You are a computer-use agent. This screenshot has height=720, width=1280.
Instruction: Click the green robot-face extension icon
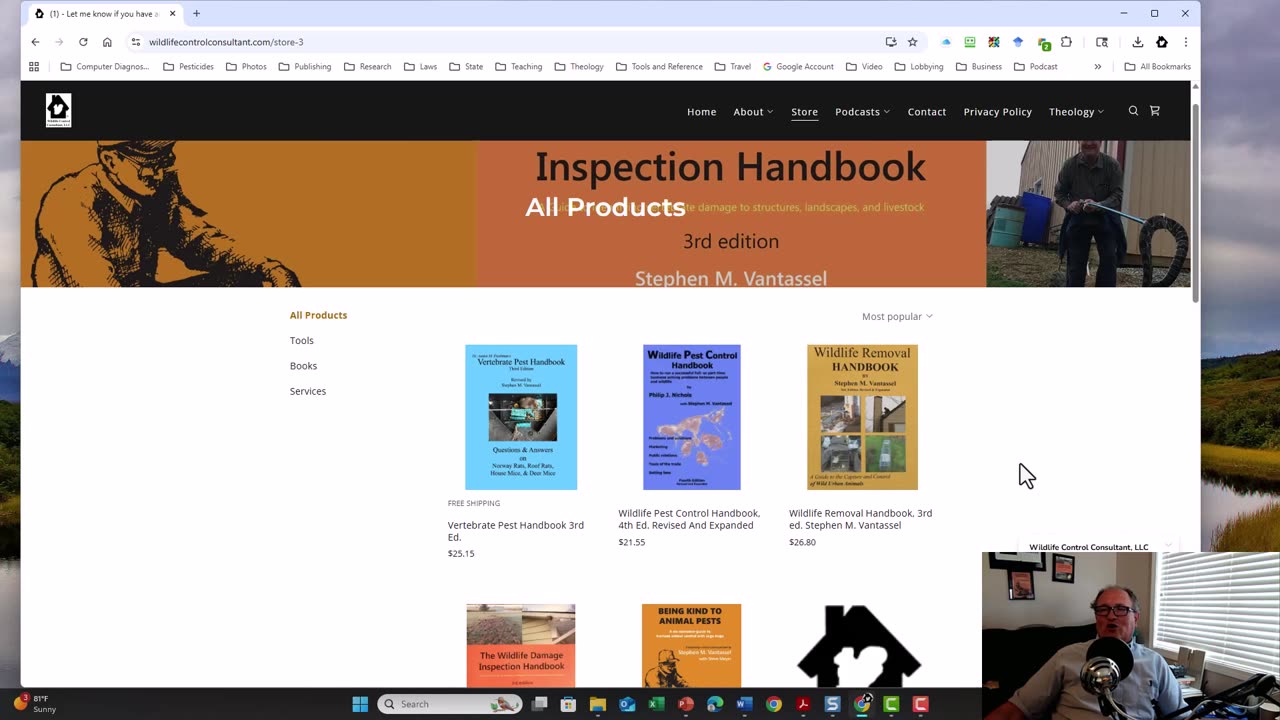tap(970, 42)
